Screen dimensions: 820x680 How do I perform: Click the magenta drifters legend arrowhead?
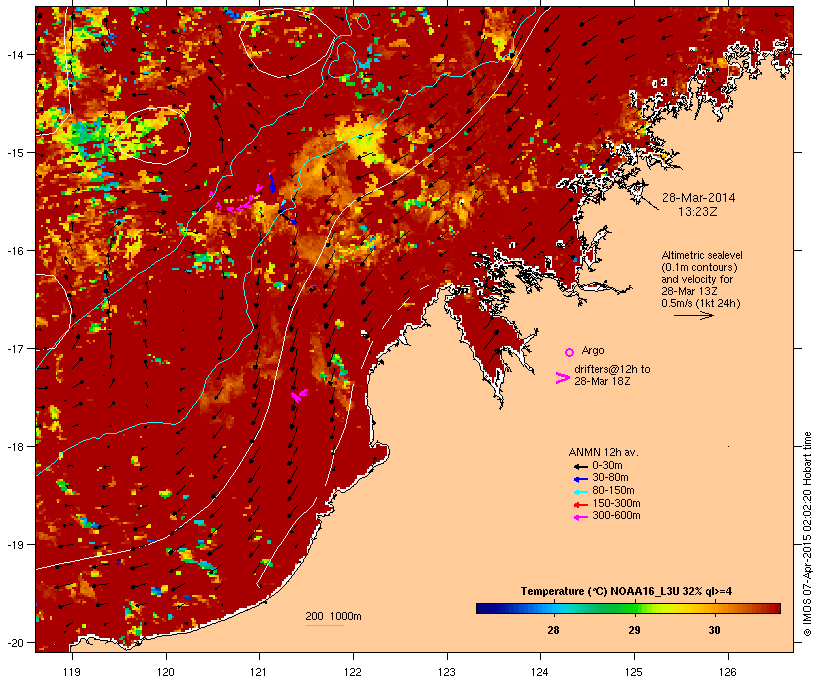[562, 378]
